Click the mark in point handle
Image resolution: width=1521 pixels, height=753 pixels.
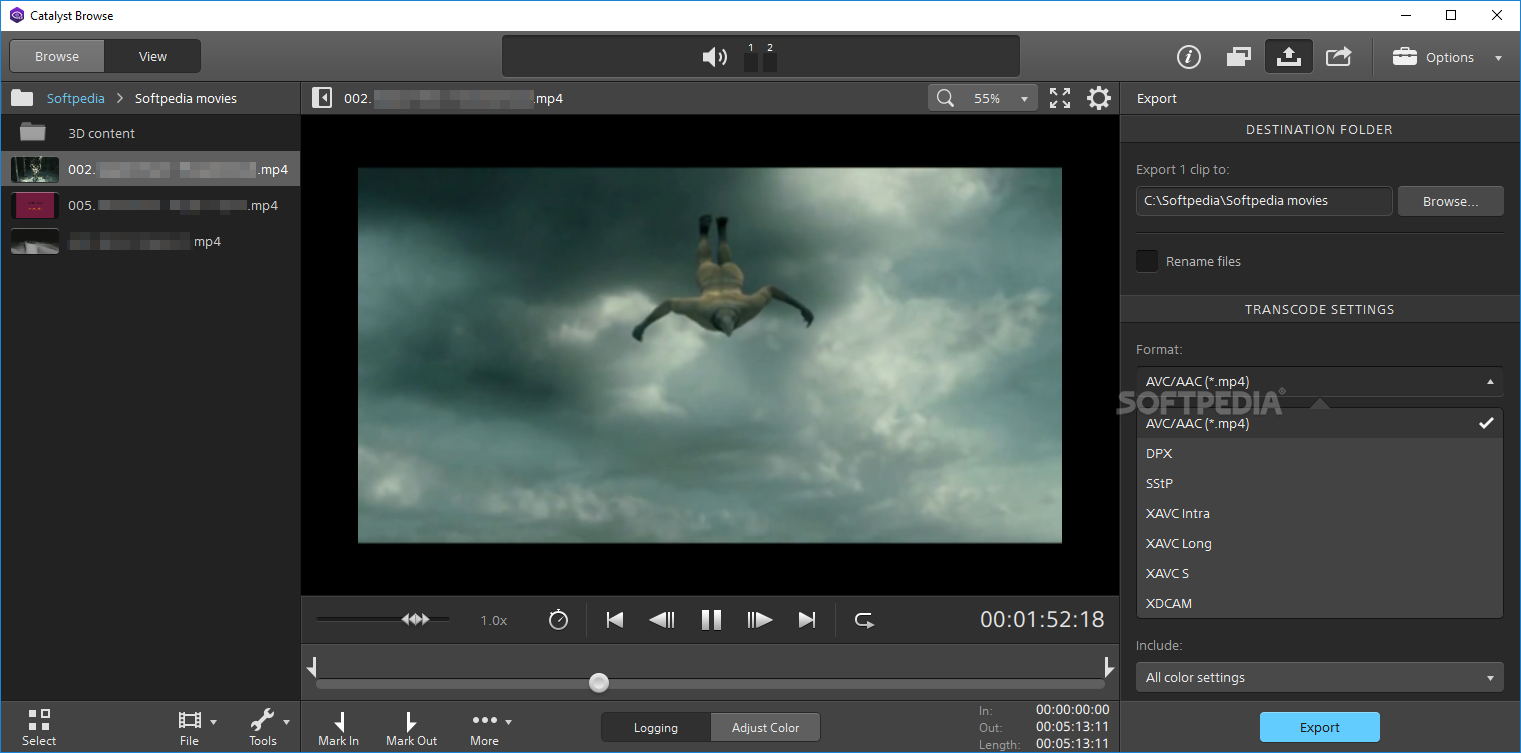tap(313, 666)
